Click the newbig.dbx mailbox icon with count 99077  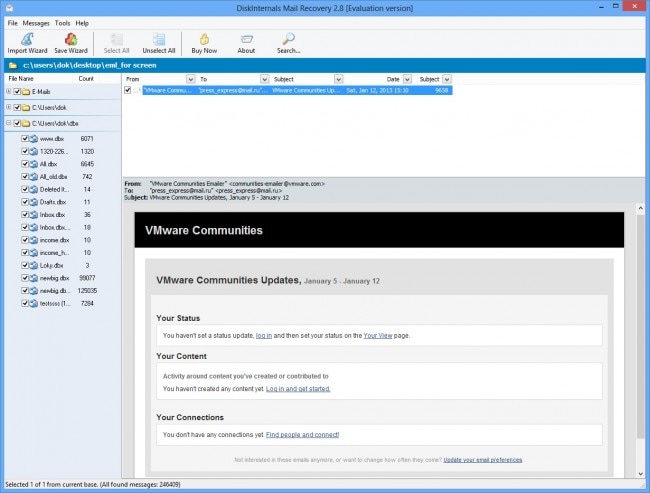tap(34, 278)
